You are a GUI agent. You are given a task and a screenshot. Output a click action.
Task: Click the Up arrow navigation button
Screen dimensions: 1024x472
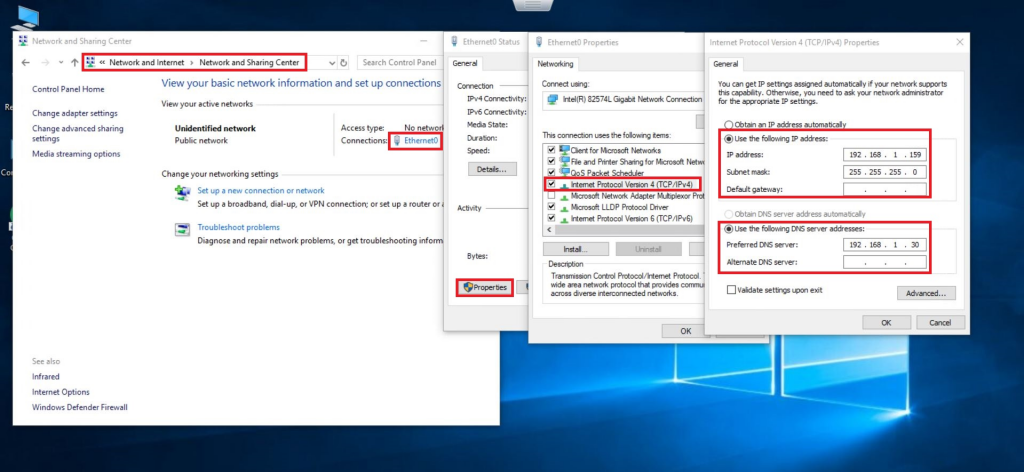[74, 62]
